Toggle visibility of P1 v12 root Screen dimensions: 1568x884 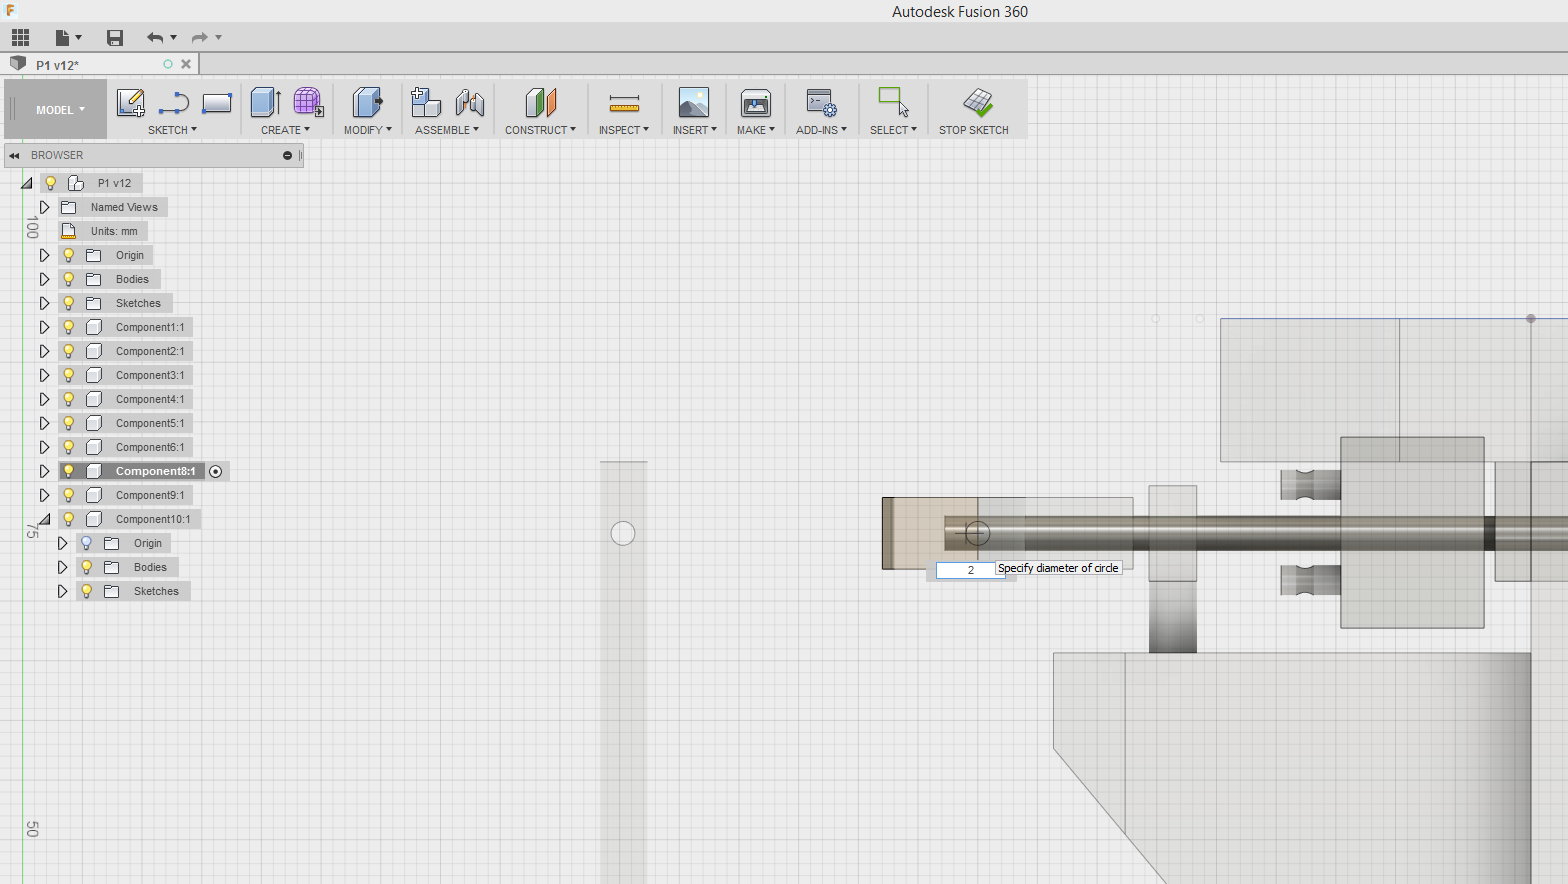coord(51,183)
